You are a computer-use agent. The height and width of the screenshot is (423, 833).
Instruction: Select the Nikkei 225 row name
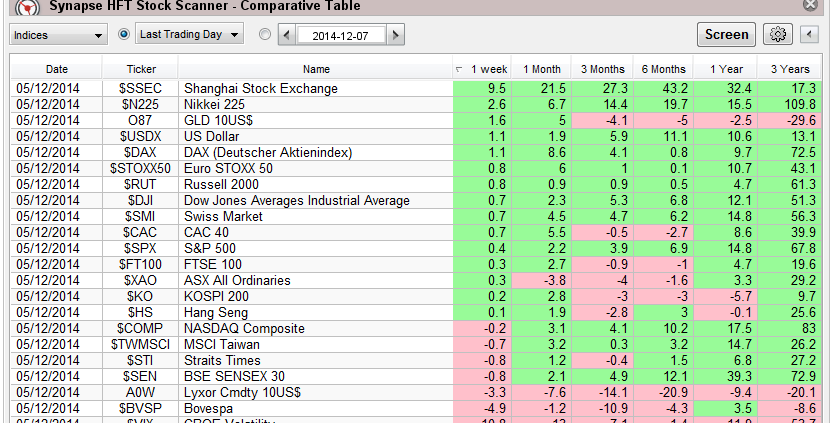tap(216, 104)
